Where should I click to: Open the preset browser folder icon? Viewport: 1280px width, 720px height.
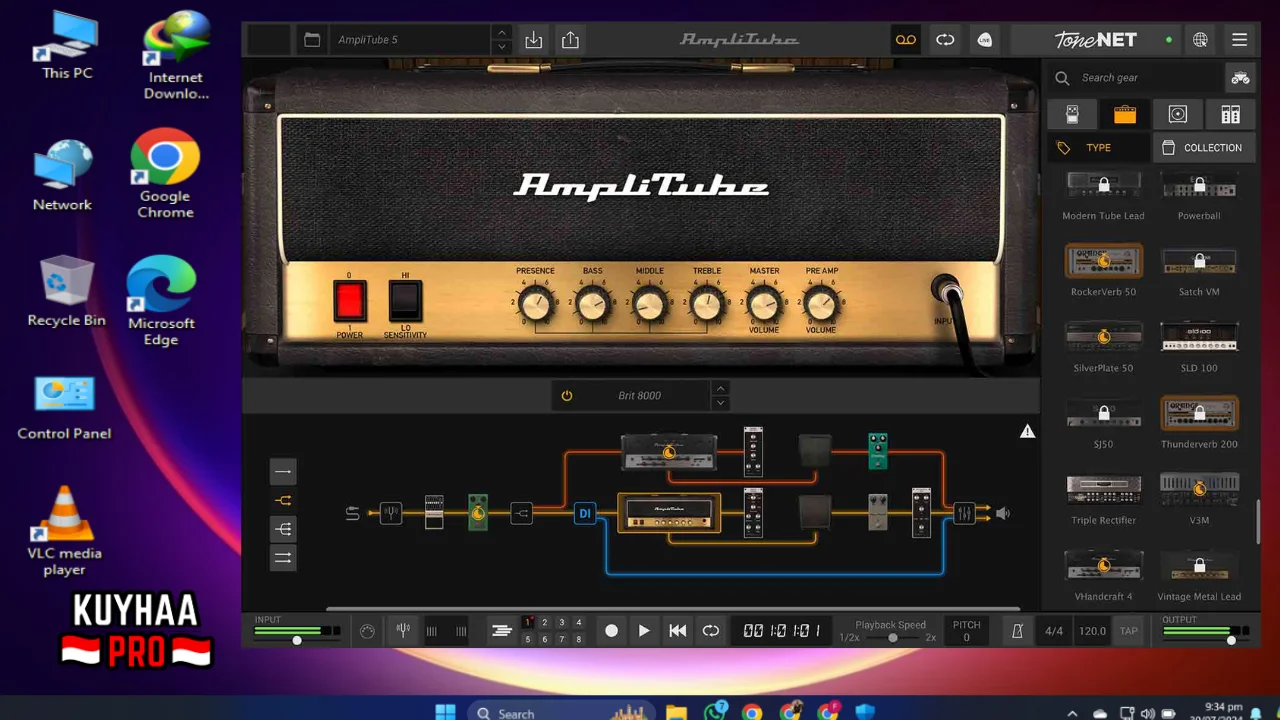pos(312,40)
